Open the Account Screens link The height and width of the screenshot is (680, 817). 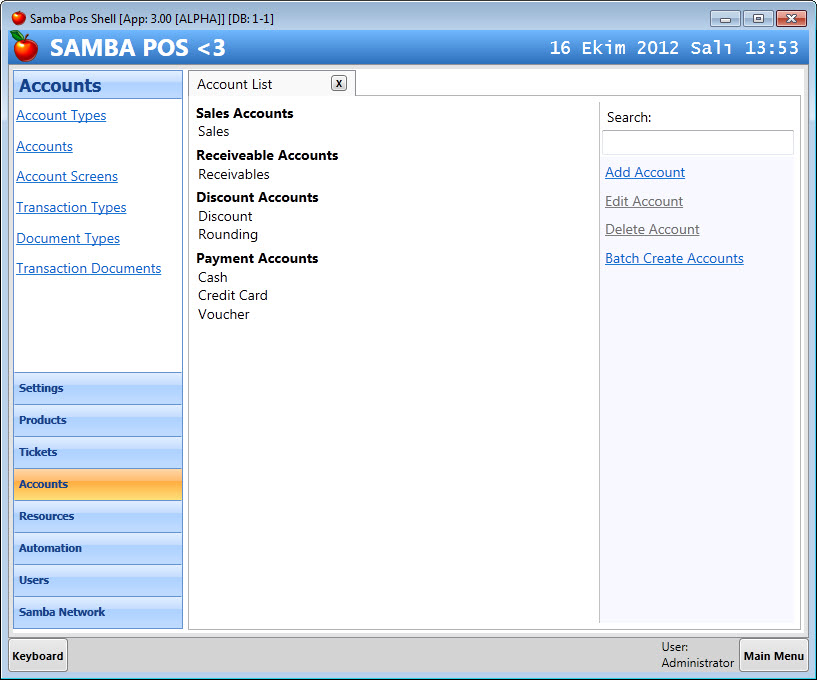click(x=67, y=176)
